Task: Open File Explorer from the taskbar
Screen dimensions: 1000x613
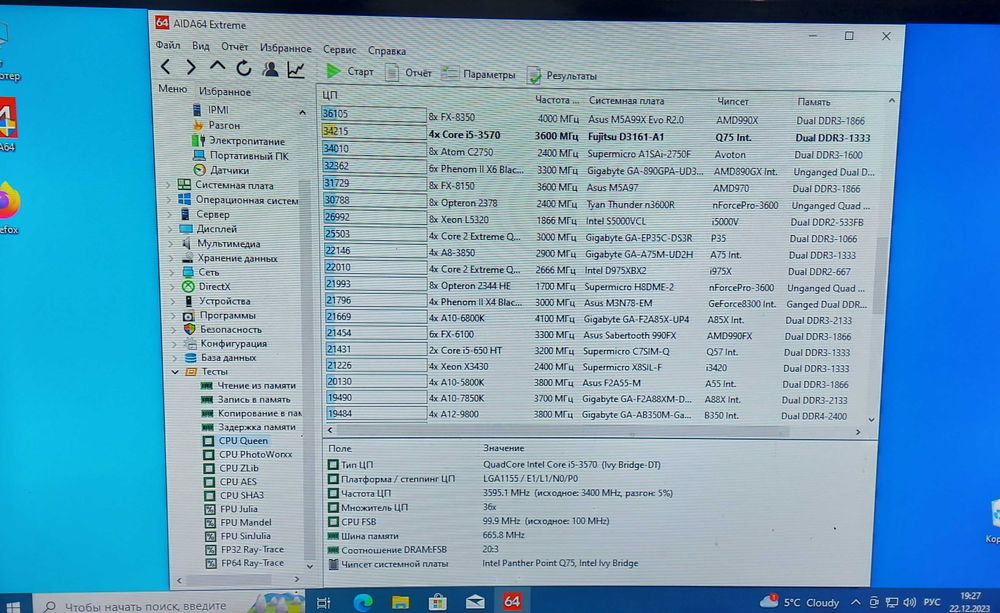Action: pyautogui.click(x=401, y=602)
